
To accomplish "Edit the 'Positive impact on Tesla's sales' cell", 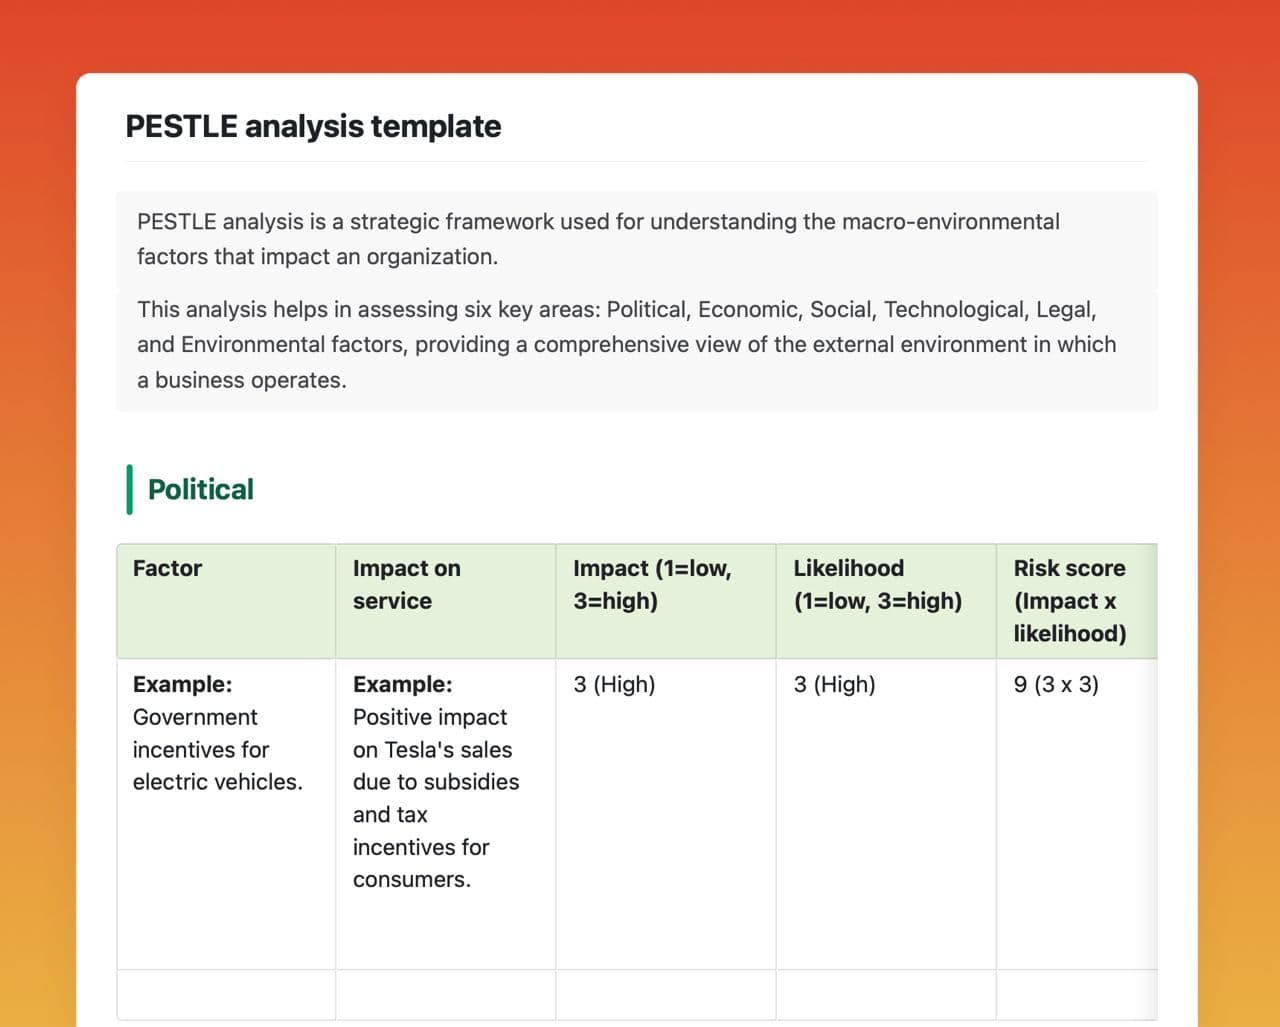I will (436, 782).
